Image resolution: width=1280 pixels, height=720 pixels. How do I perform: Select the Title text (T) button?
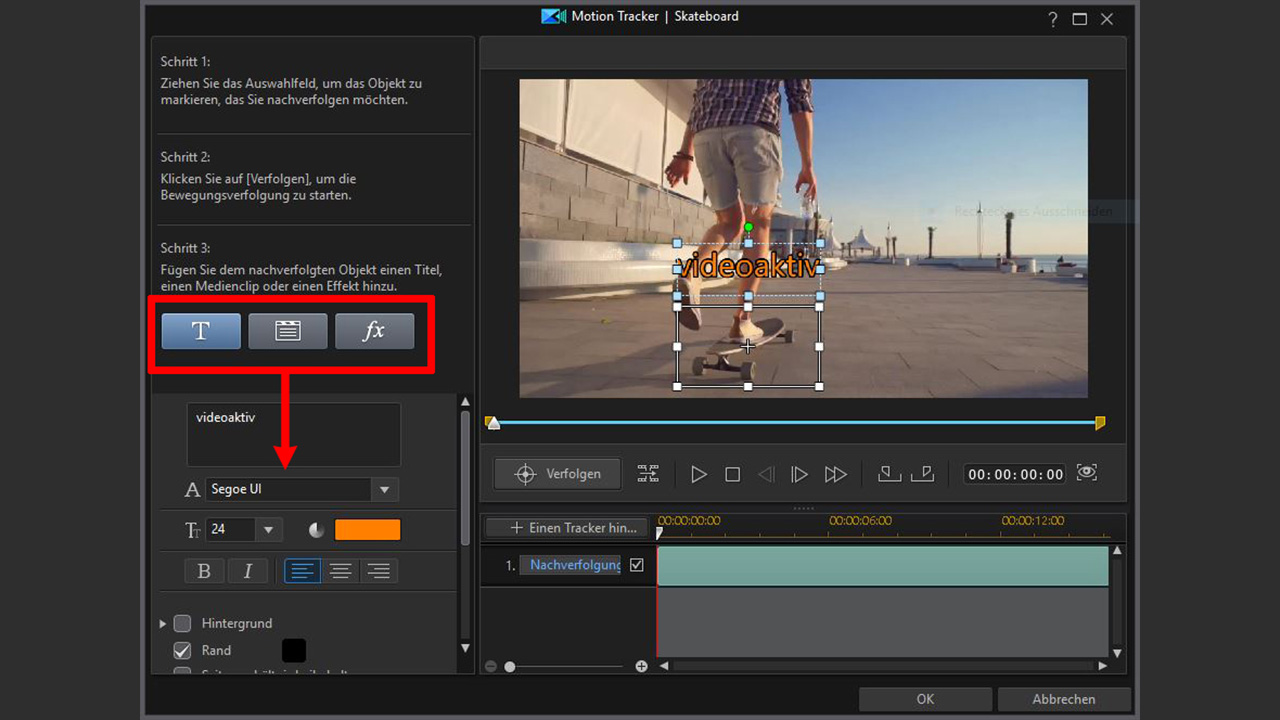pyautogui.click(x=201, y=331)
